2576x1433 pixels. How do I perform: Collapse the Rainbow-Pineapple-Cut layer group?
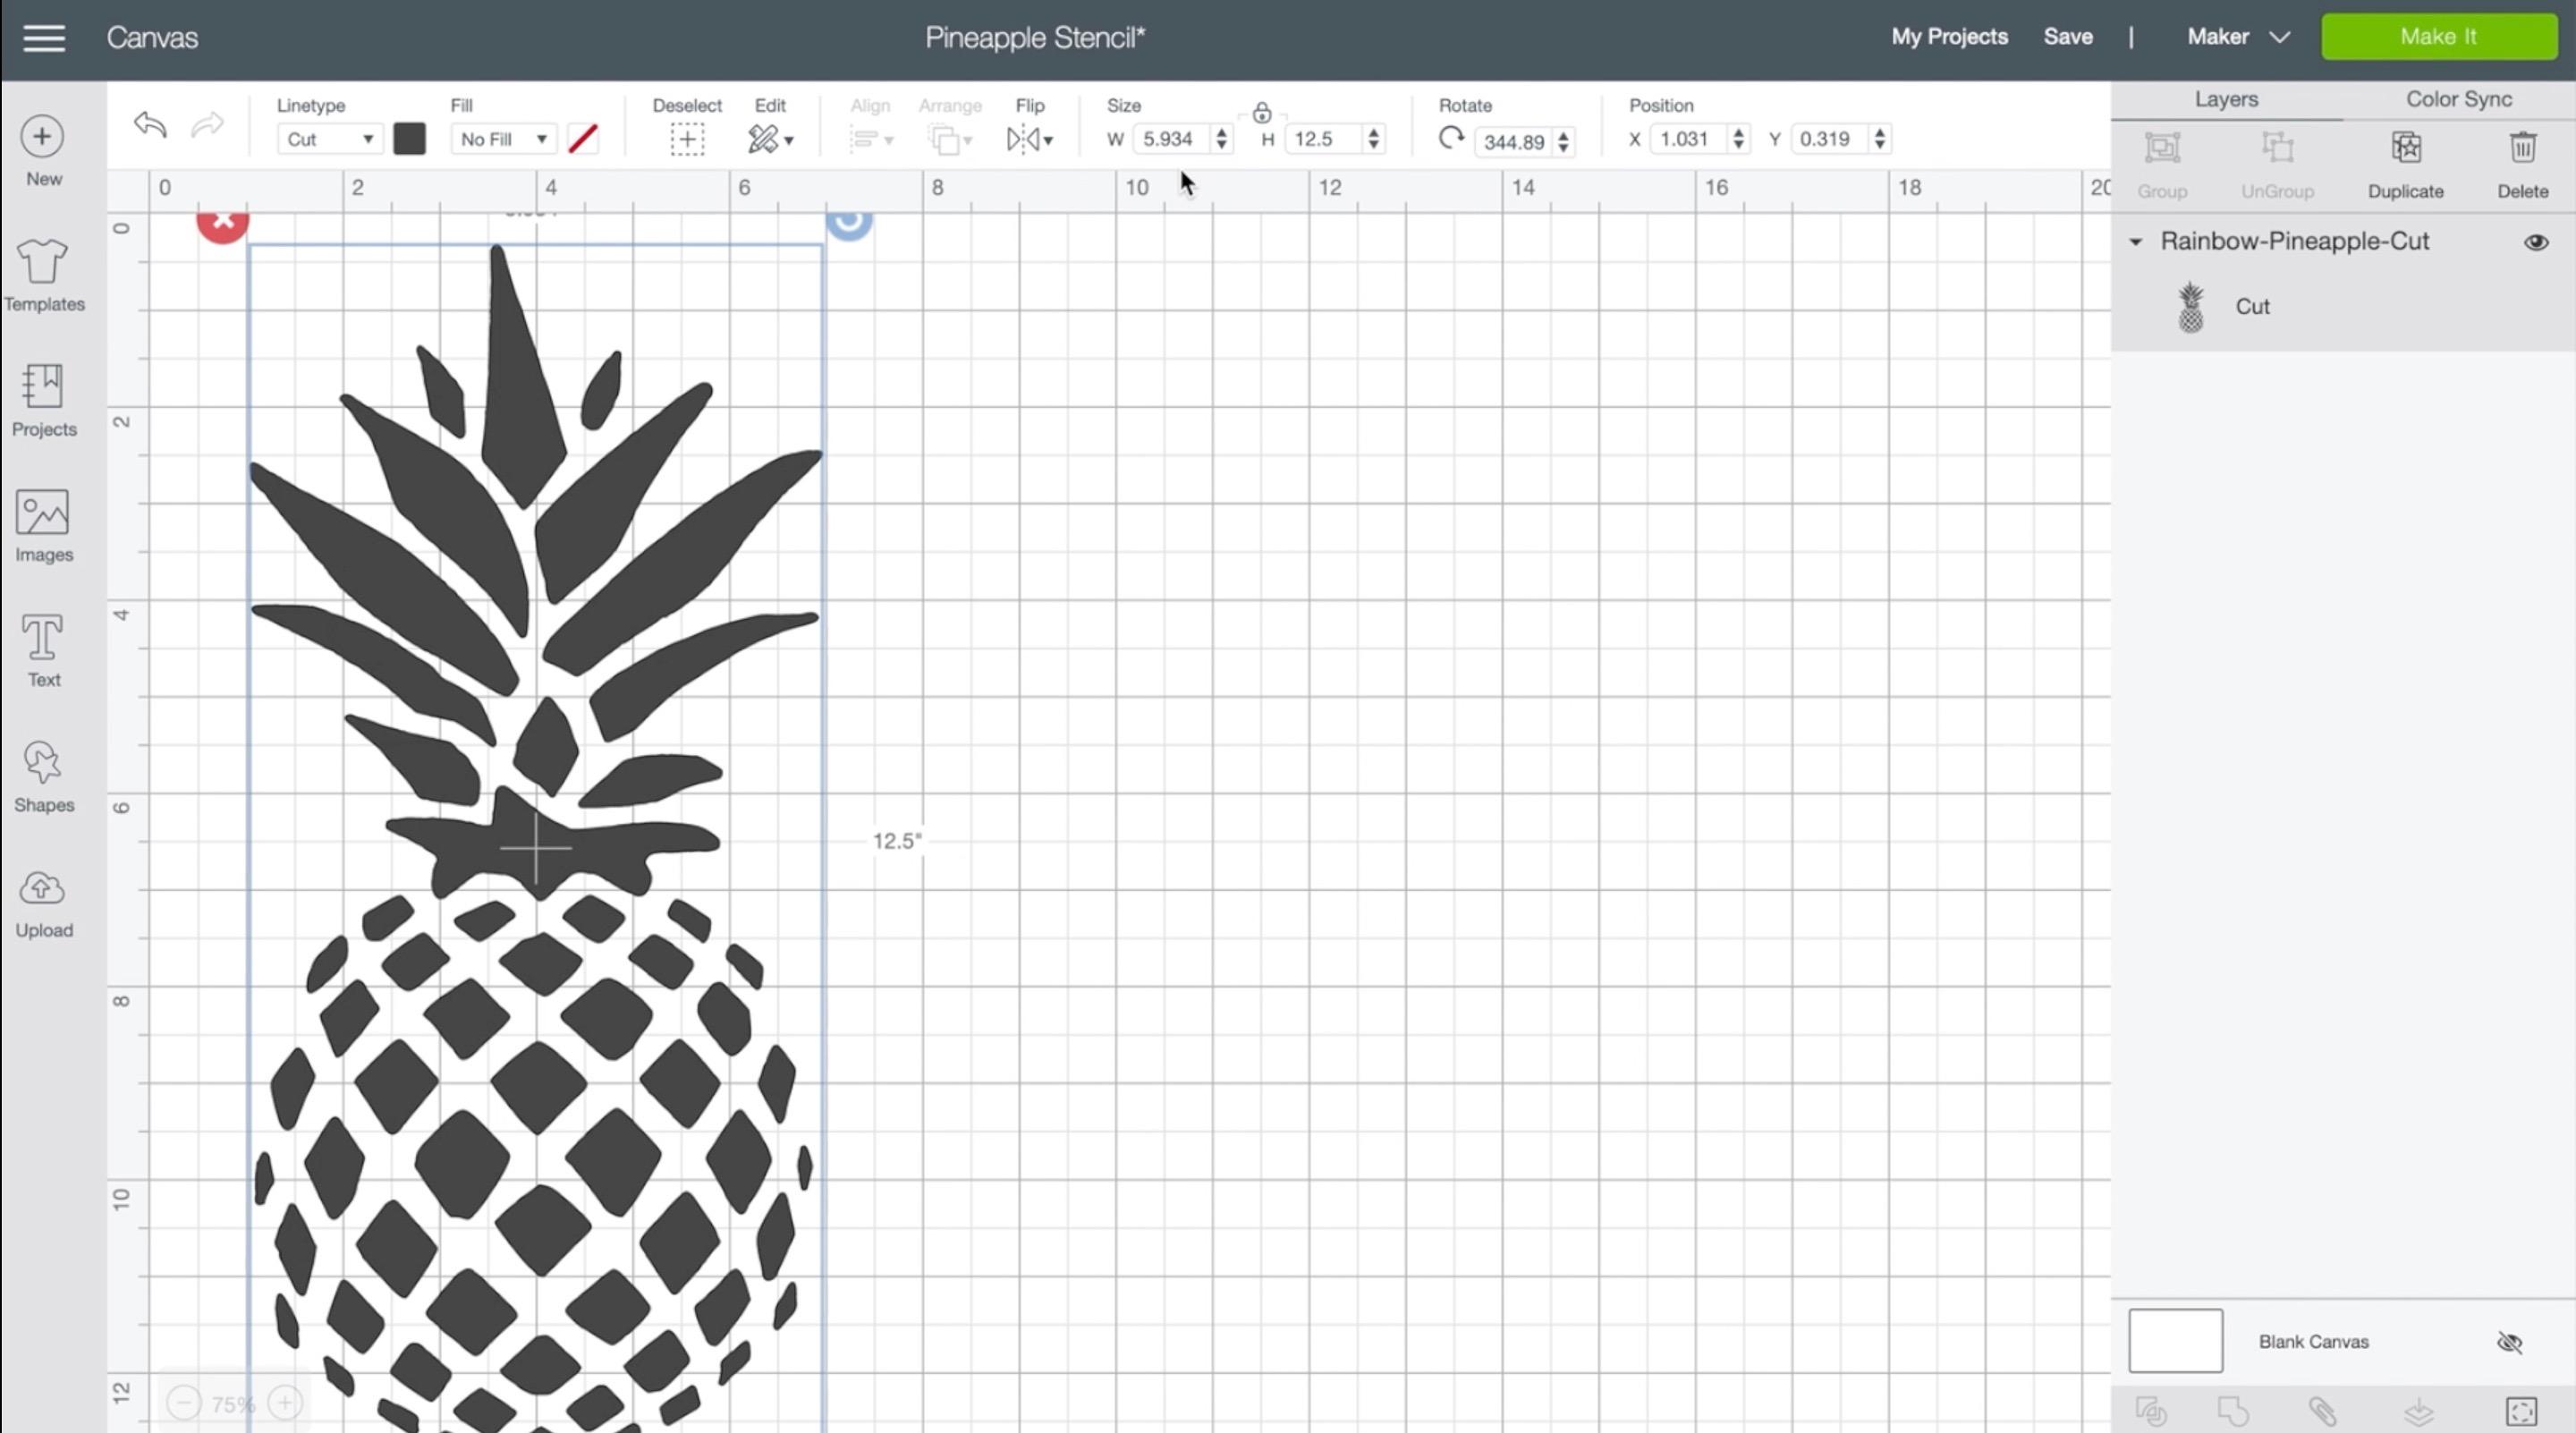tap(2136, 242)
